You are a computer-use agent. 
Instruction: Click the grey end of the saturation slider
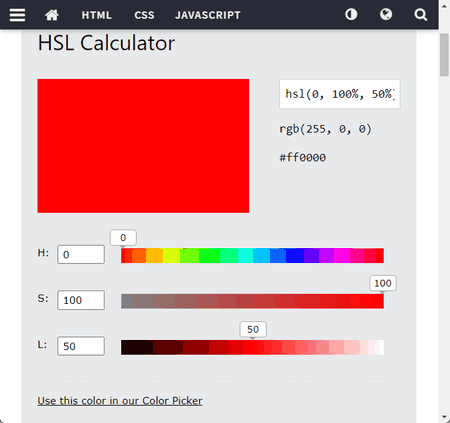[127, 301]
